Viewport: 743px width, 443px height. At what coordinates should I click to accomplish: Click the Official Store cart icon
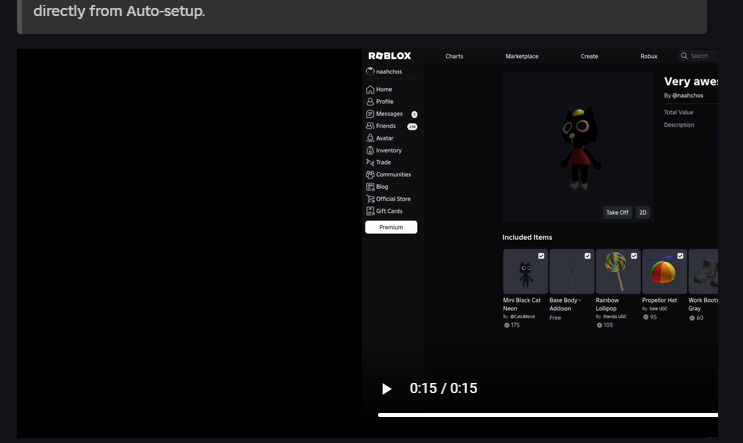tap(370, 199)
